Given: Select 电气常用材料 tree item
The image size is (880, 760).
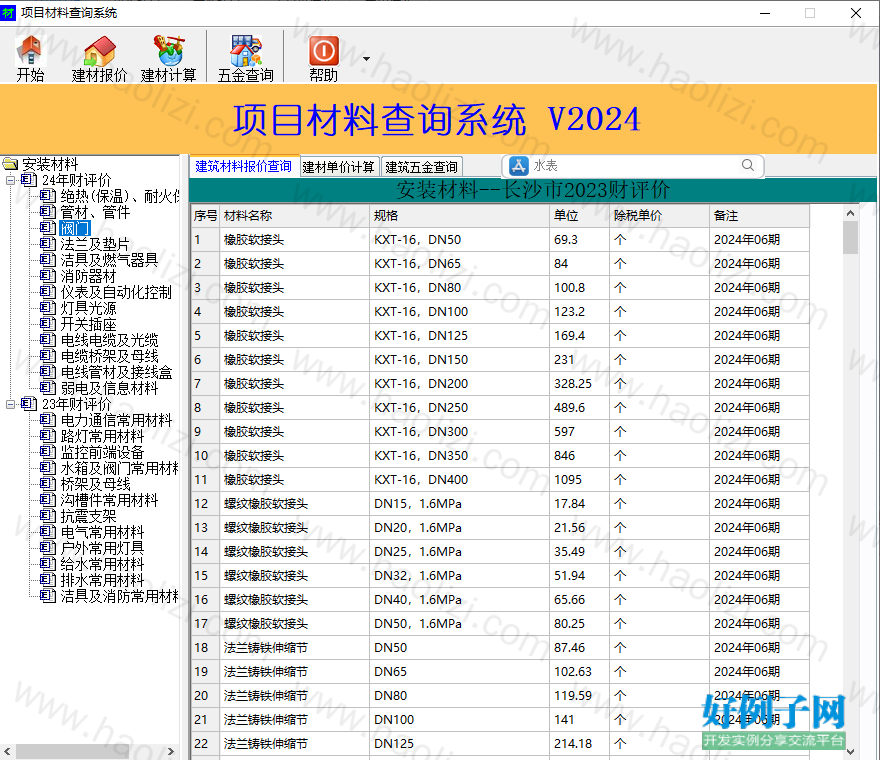Looking at the screenshot, I should point(102,532).
